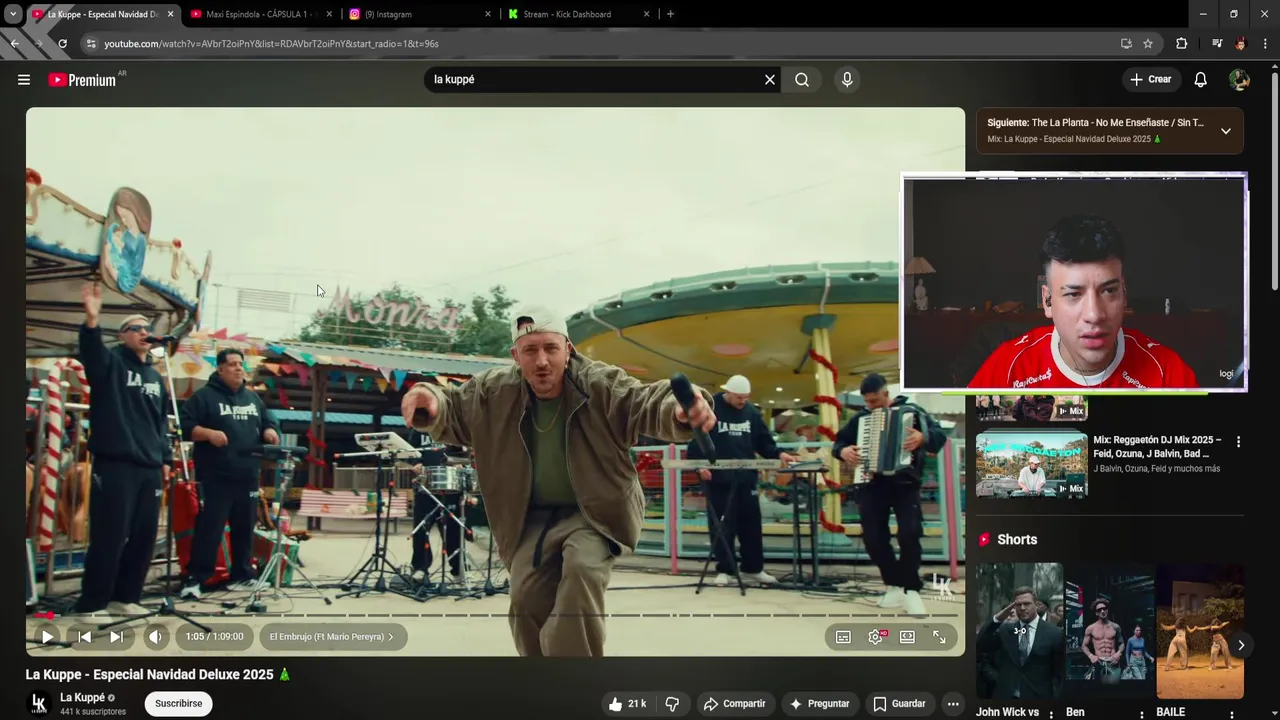Bookmark this page with star
1280x720 pixels.
pos(1148,44)
